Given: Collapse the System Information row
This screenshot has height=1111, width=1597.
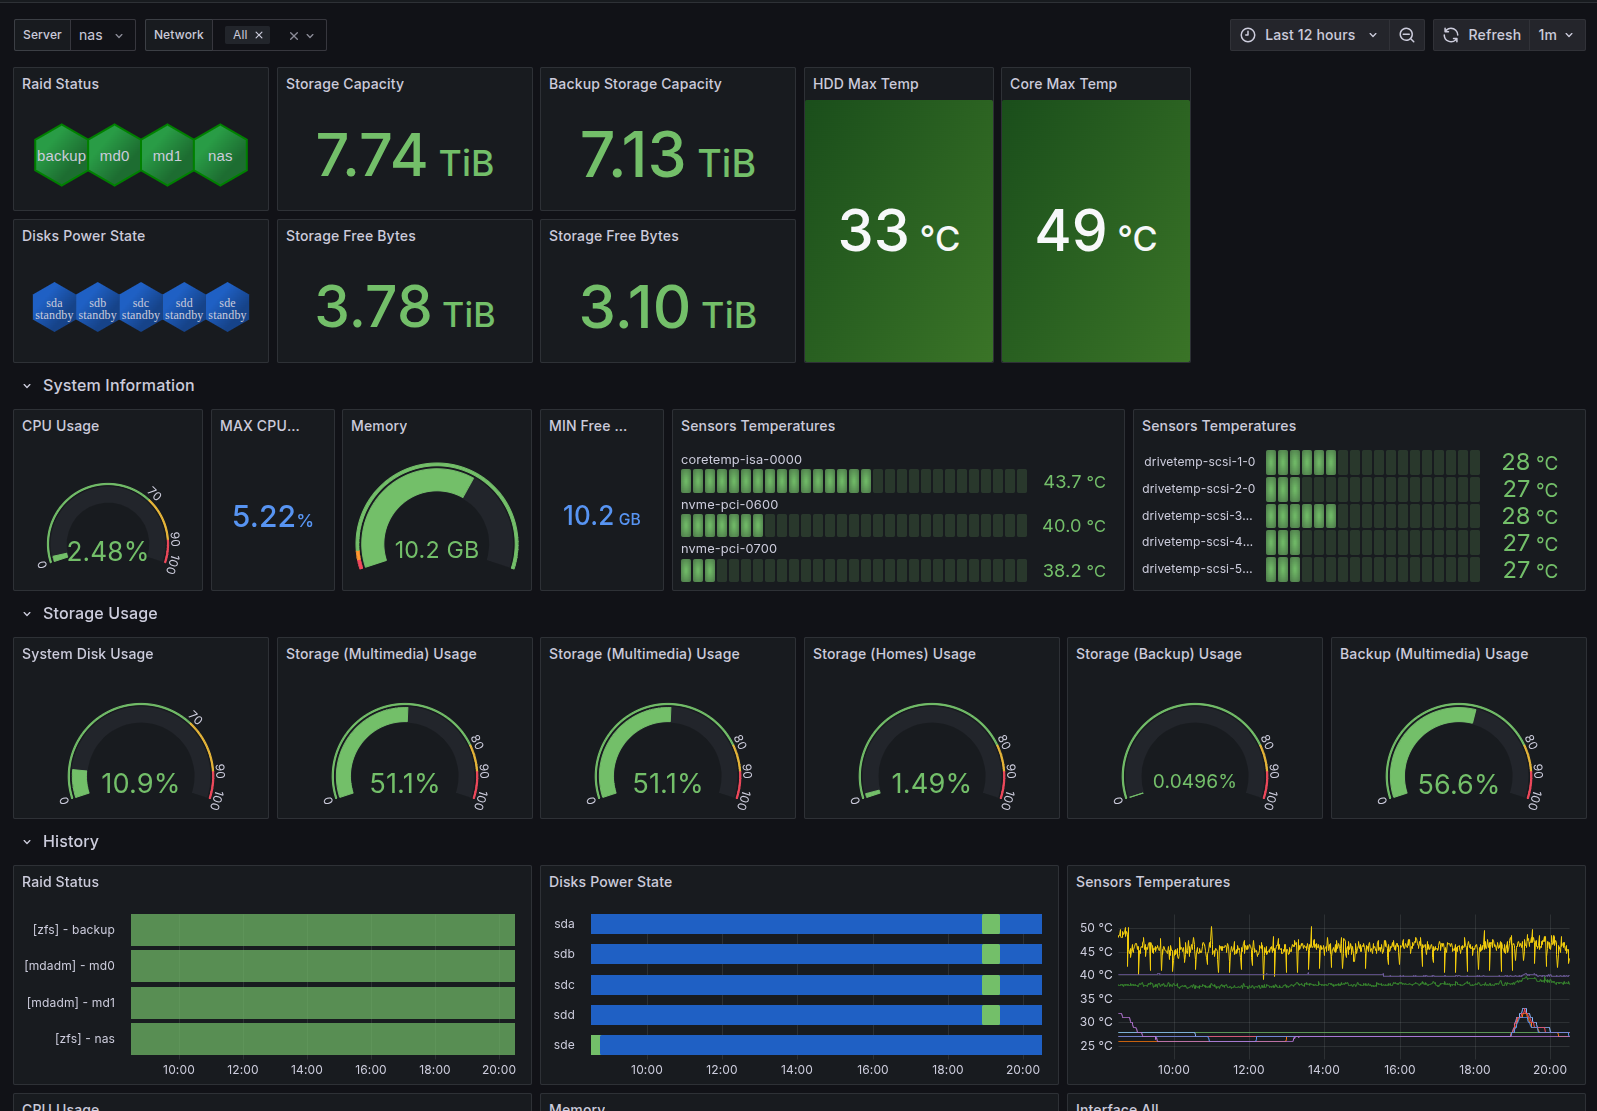Looking at the screenshot, I should tap(27, 386).
